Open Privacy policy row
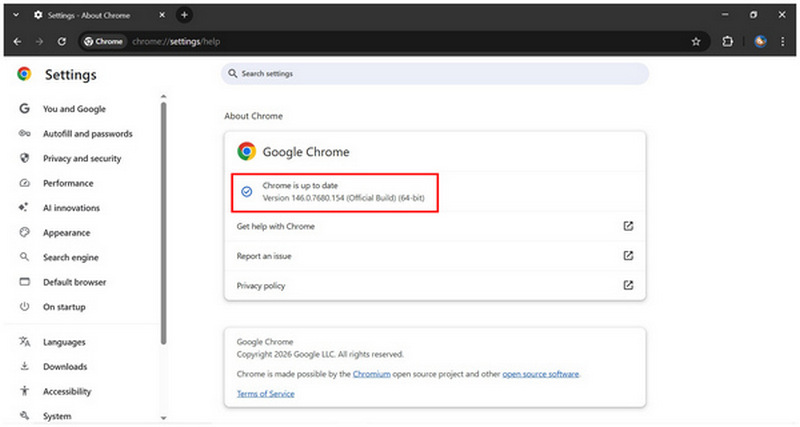 (x=435, y=285)
